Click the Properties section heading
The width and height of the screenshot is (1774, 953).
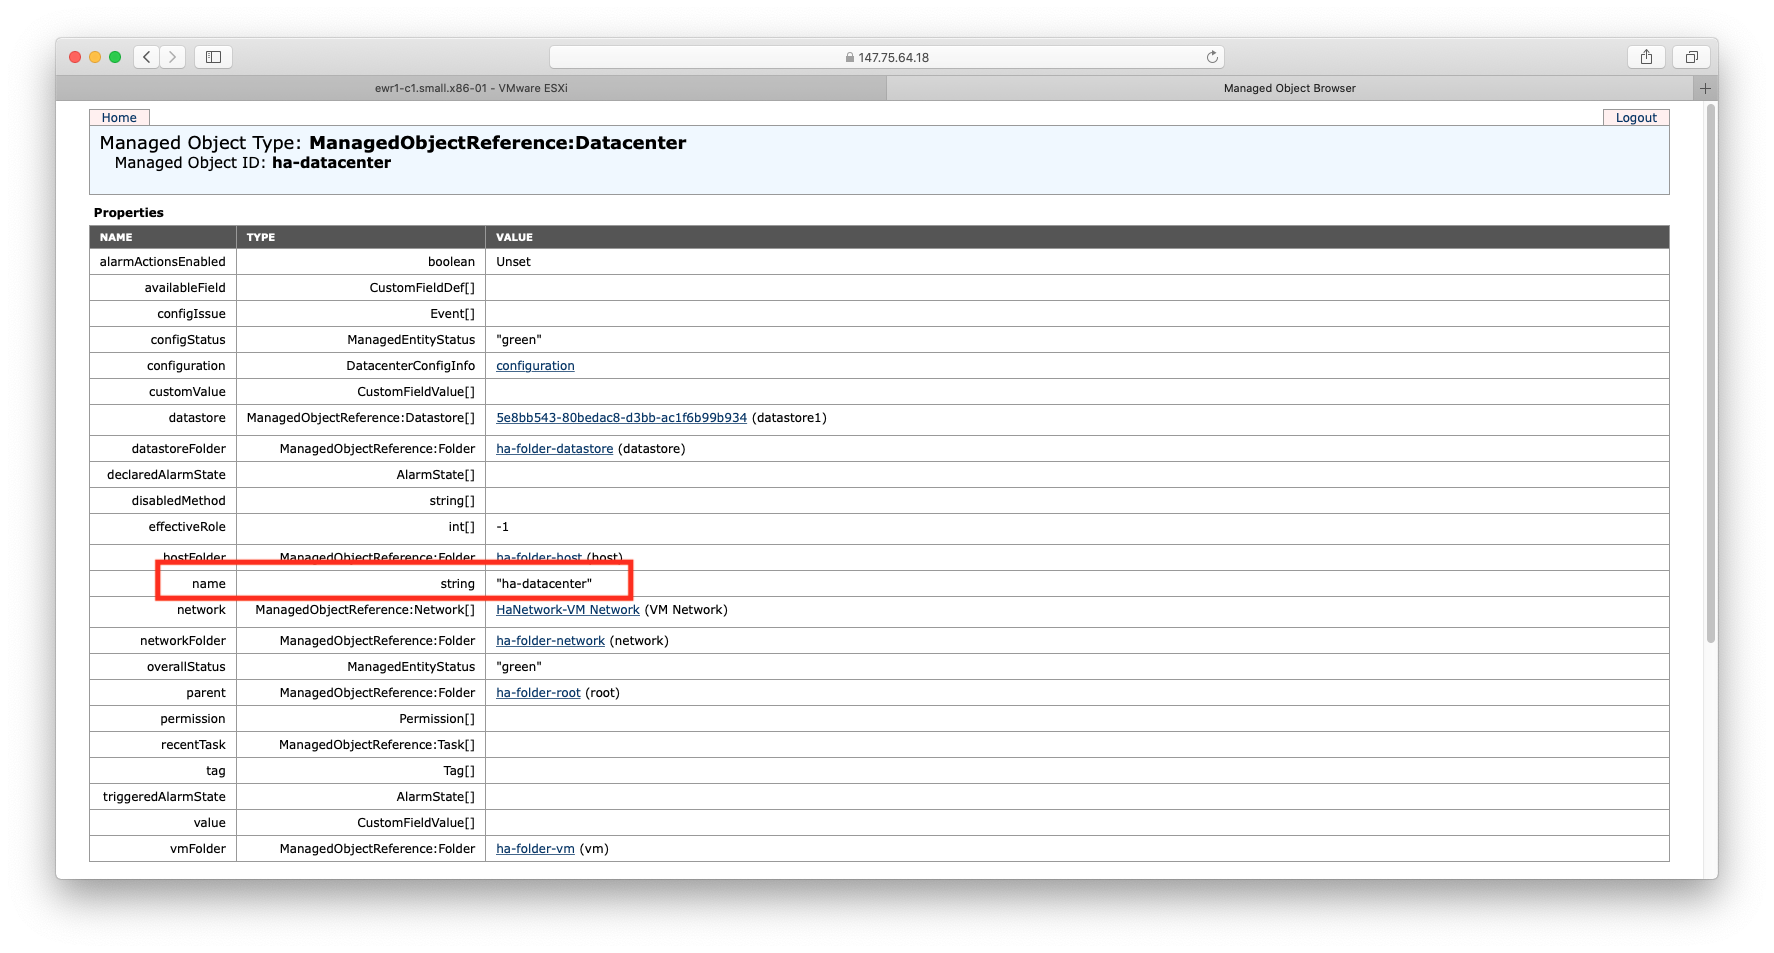point(128,213)
